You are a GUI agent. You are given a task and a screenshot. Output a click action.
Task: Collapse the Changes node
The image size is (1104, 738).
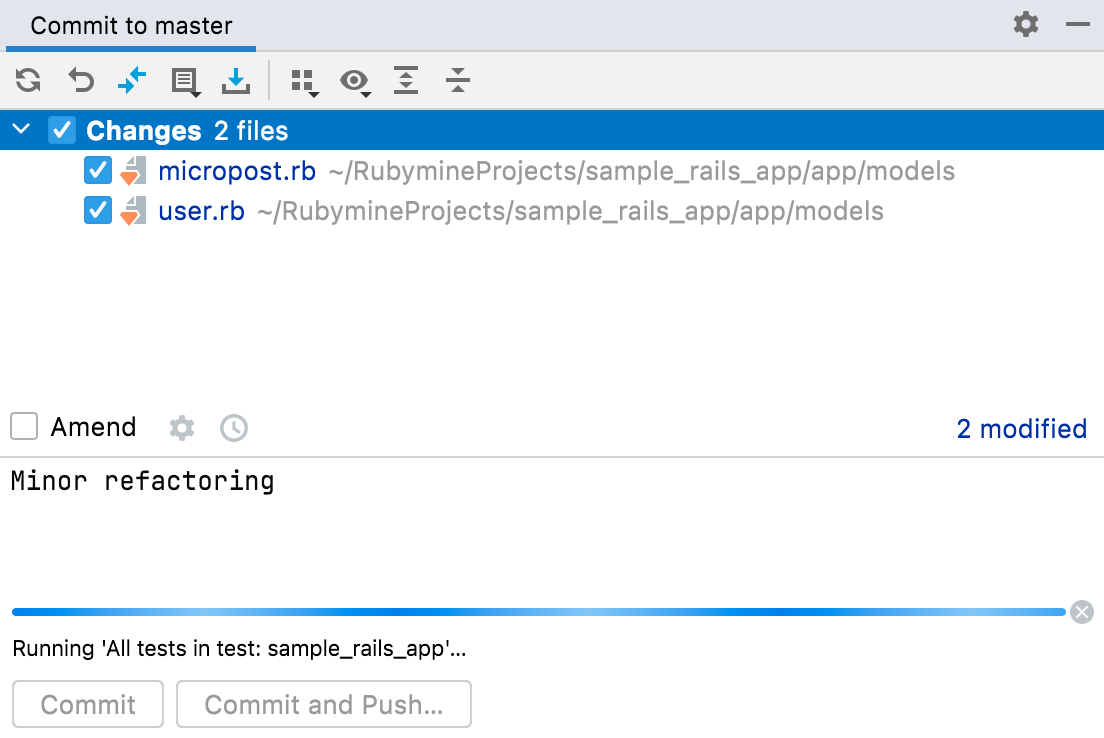(20, 129)
